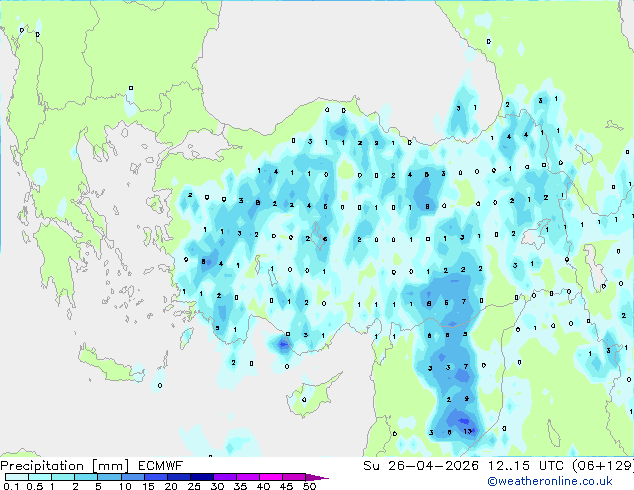634x490 pixels.
Task: Click the purple arrow tip above 50 mm
Action: pyautogui.click(x=317, y=477)
